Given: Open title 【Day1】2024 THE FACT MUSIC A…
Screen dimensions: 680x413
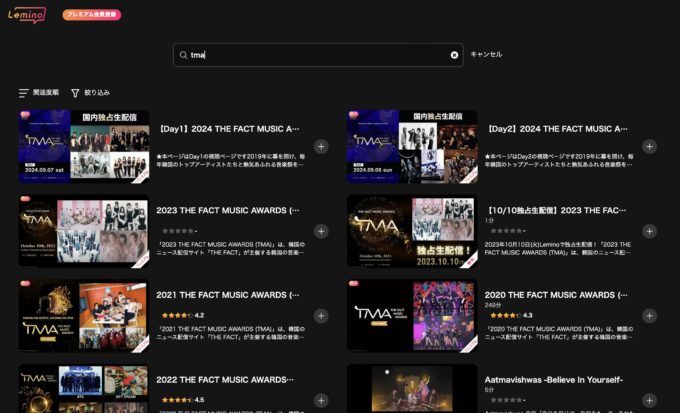Looking at the screenshot, I should tap(229, 129).
